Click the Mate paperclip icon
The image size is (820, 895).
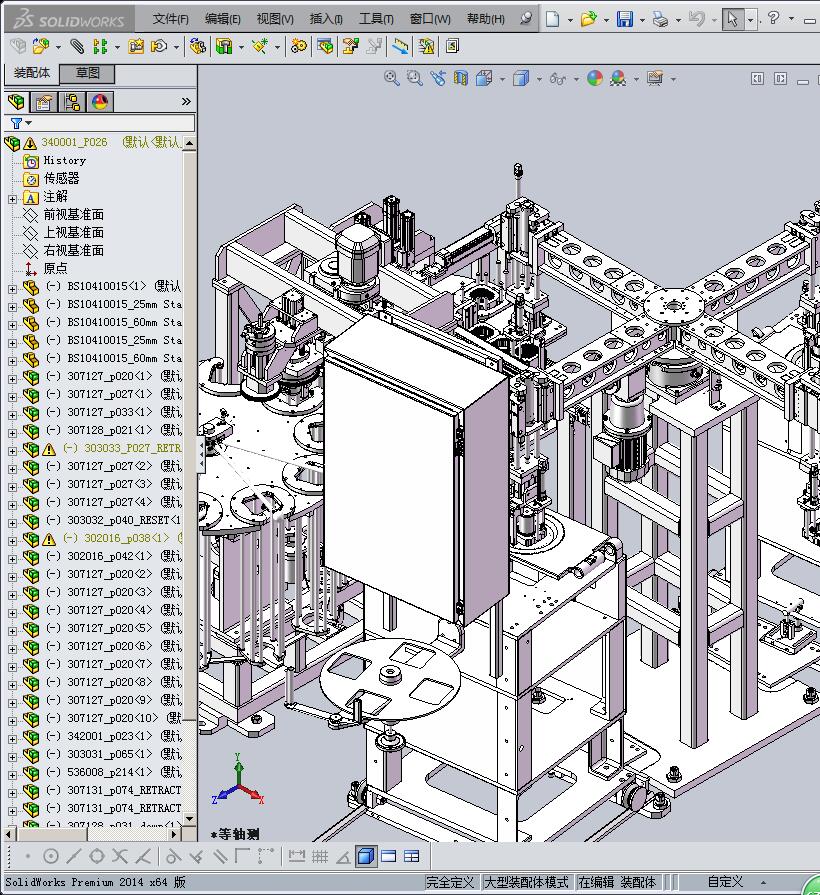(76, 46)
